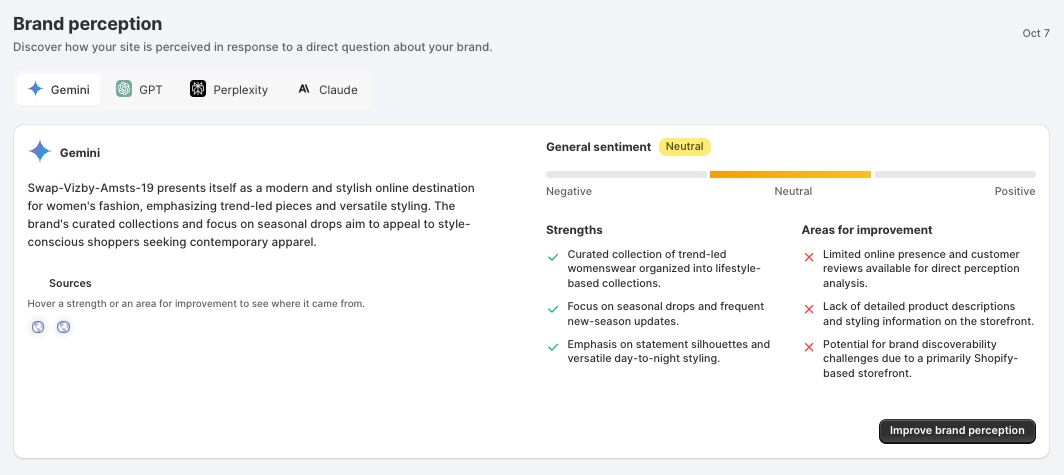Click green checkmark beside curated collection strength
Viewport: 1064px width, 475px height.
click(x=553, y=256)
